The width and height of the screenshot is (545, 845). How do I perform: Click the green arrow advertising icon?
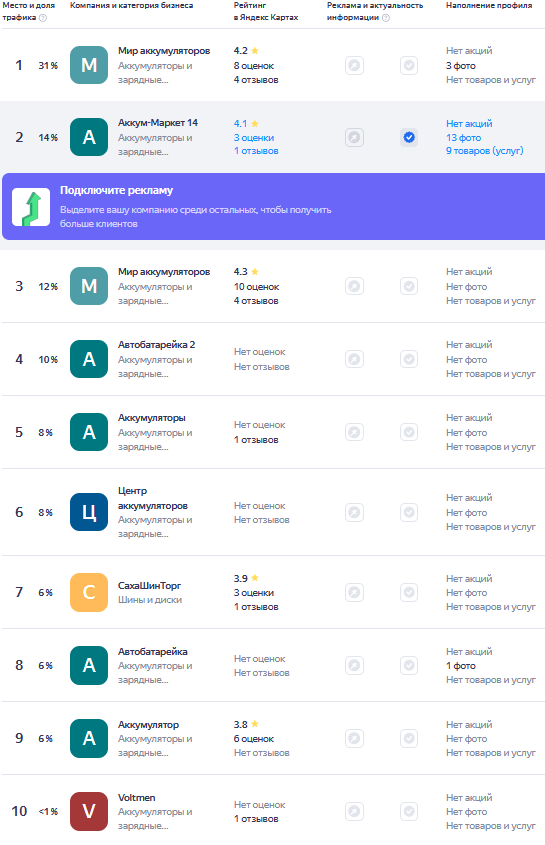(x=31, y=207)
